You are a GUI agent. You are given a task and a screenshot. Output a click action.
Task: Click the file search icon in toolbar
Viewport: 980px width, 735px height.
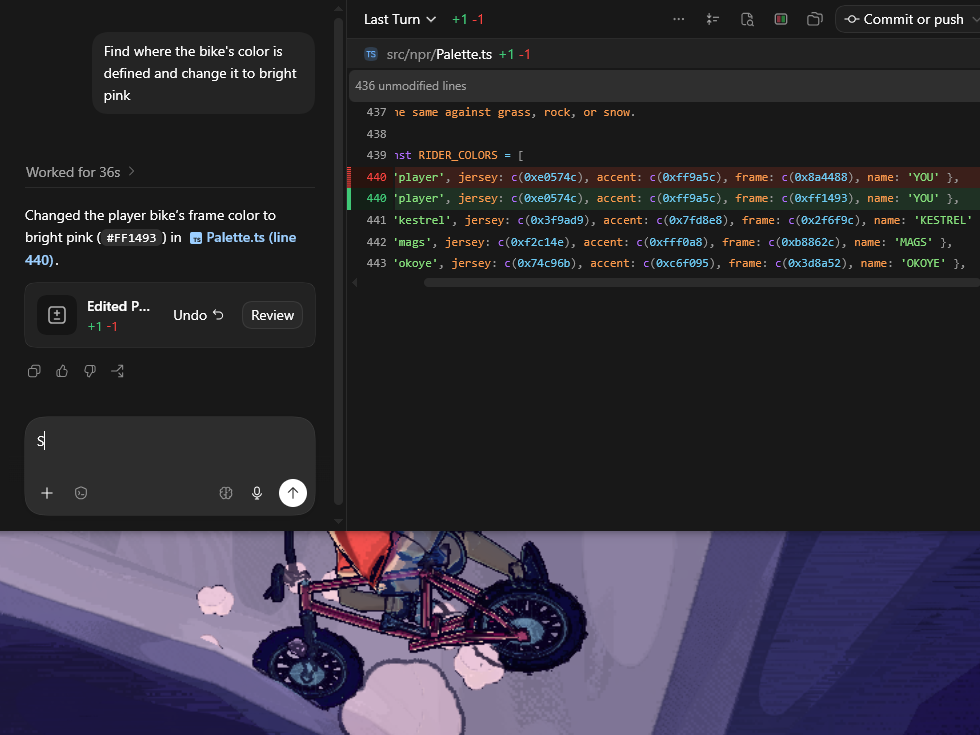click(x=747, y=19)
